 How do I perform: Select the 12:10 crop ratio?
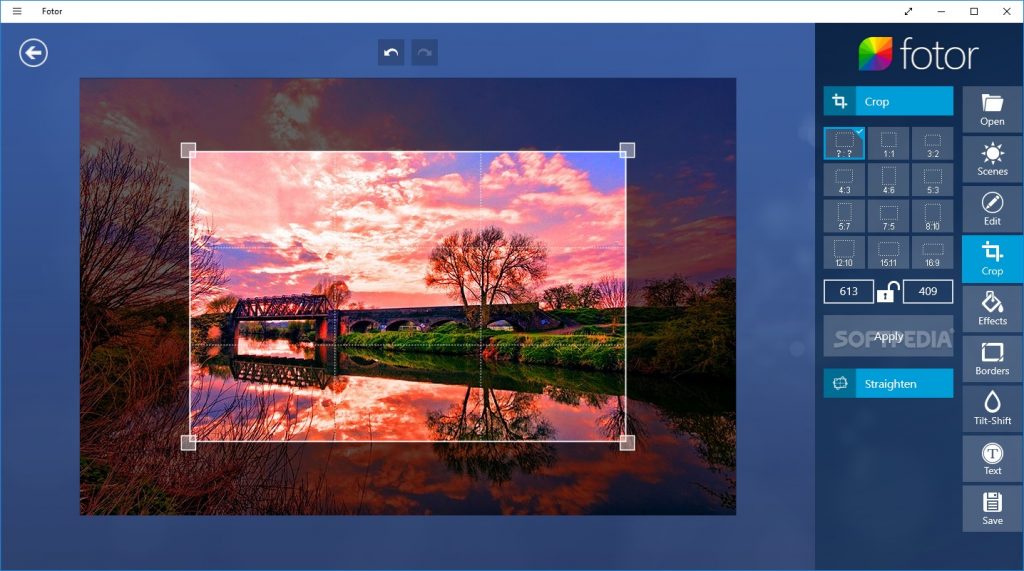point(844,253)
